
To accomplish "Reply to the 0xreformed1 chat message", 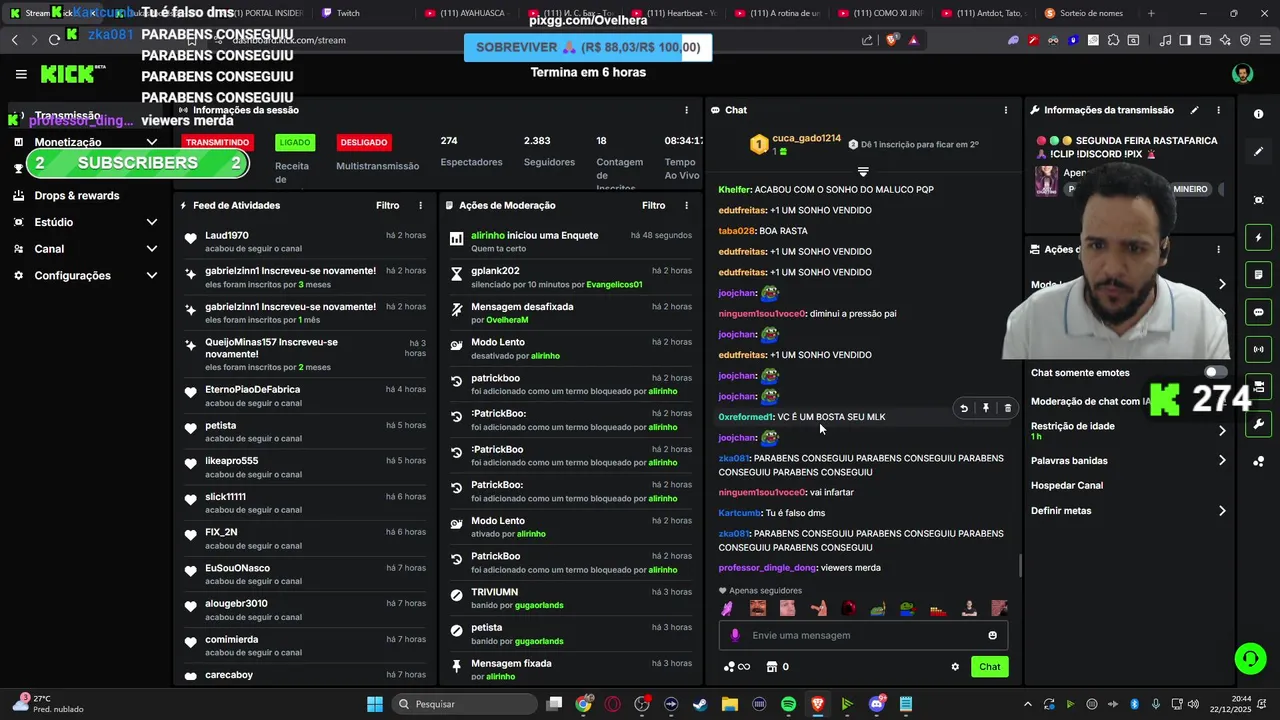I will tap(964, 408).
